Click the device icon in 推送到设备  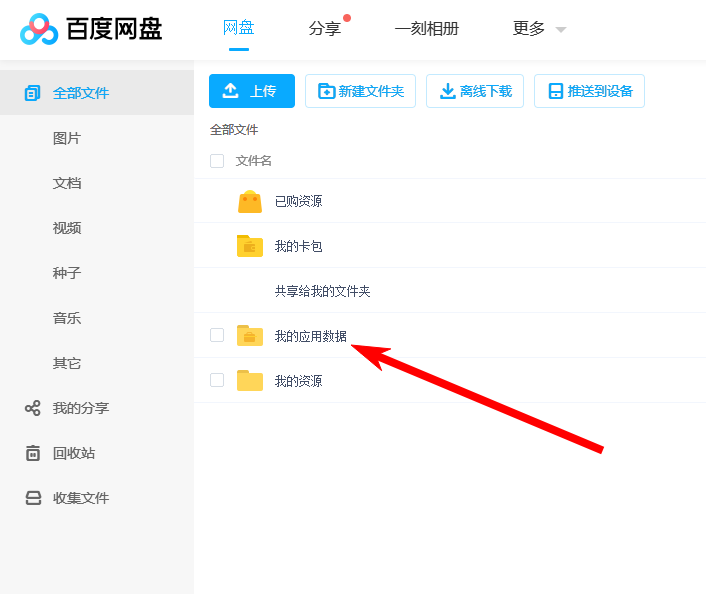pos(556,91)
